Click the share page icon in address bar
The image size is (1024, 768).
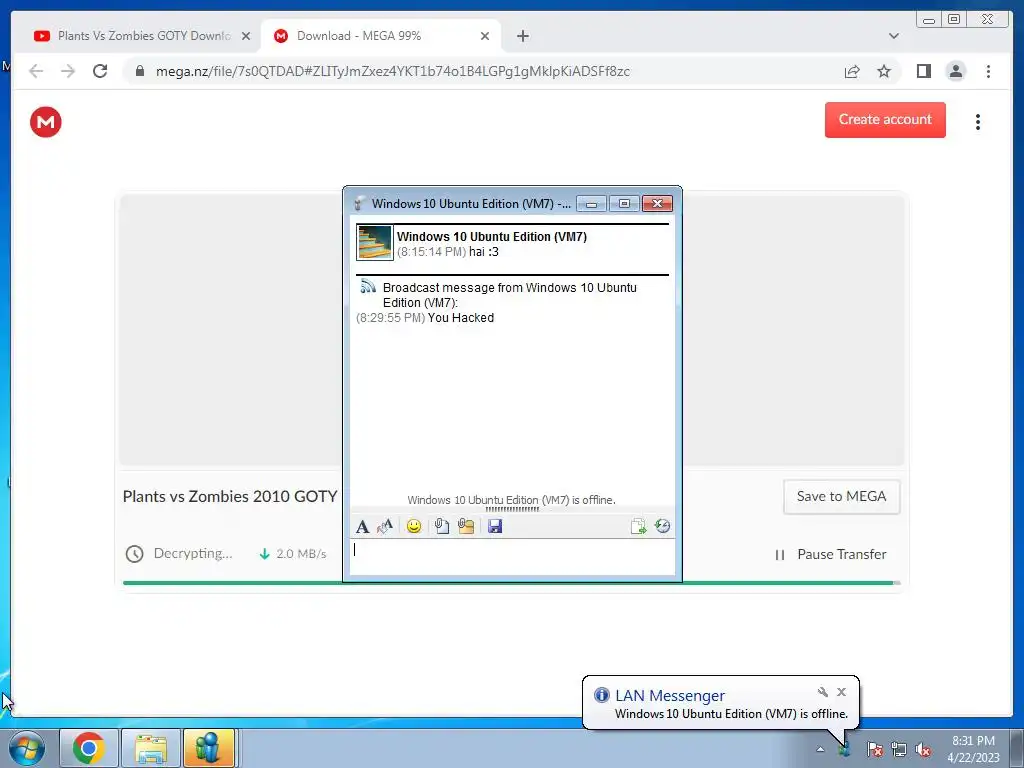(x=852, y=71)
